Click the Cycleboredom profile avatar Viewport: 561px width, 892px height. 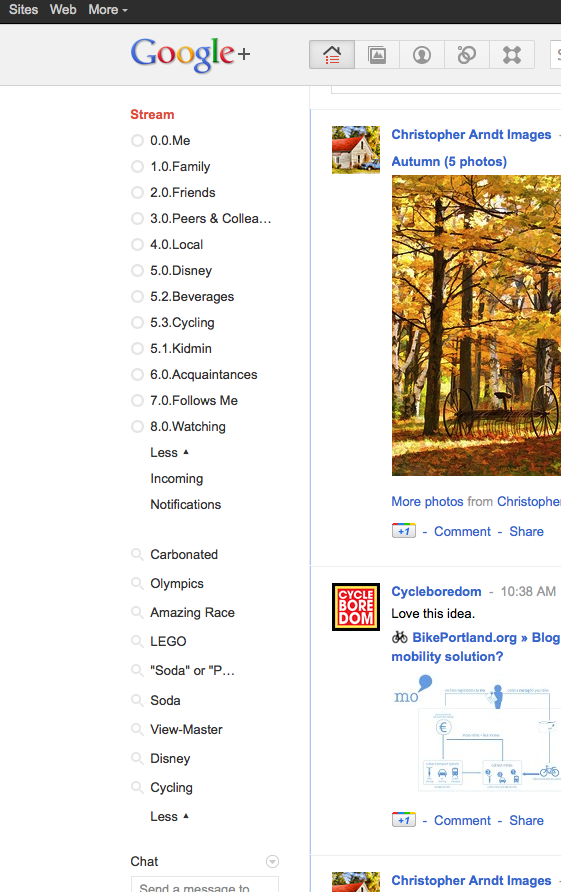[x=356, y=607]
